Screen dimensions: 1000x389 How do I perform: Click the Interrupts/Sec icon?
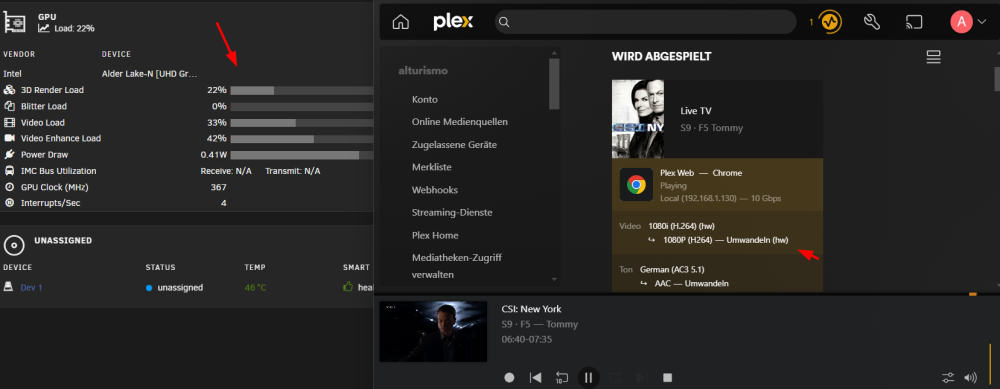9,203
